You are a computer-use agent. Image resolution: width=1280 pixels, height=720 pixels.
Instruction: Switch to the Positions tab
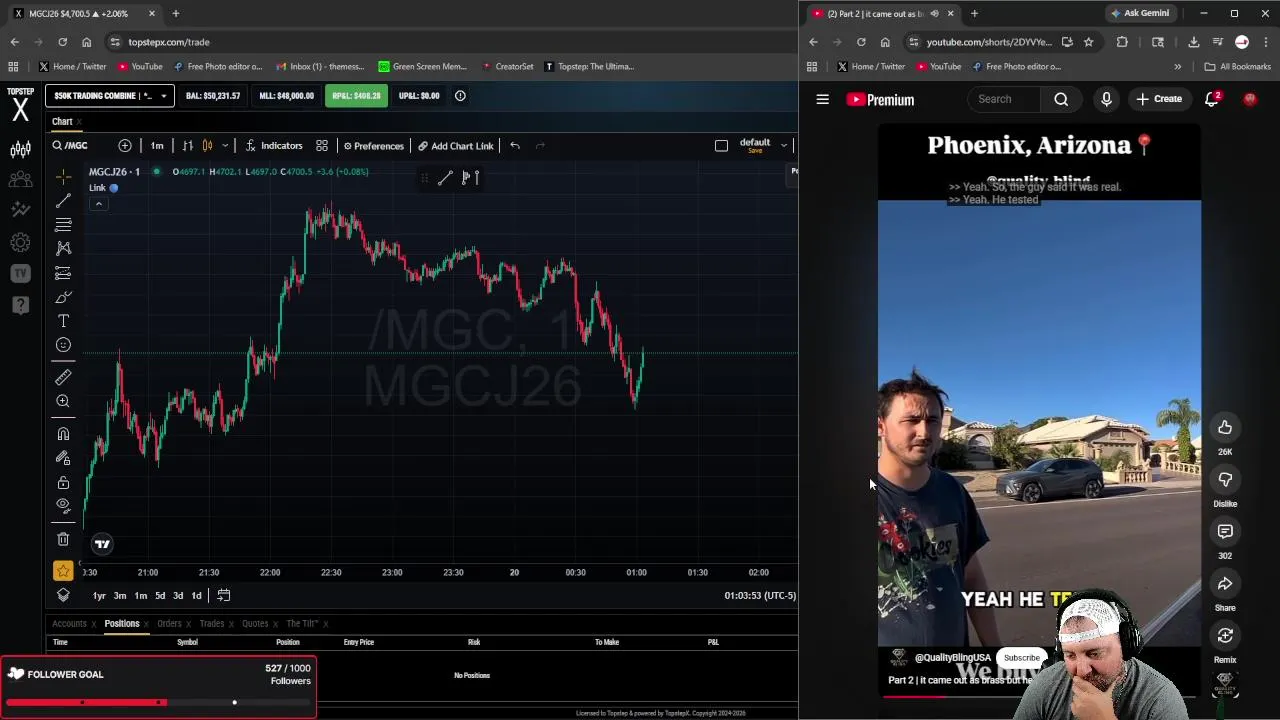(x=122, y=624)
